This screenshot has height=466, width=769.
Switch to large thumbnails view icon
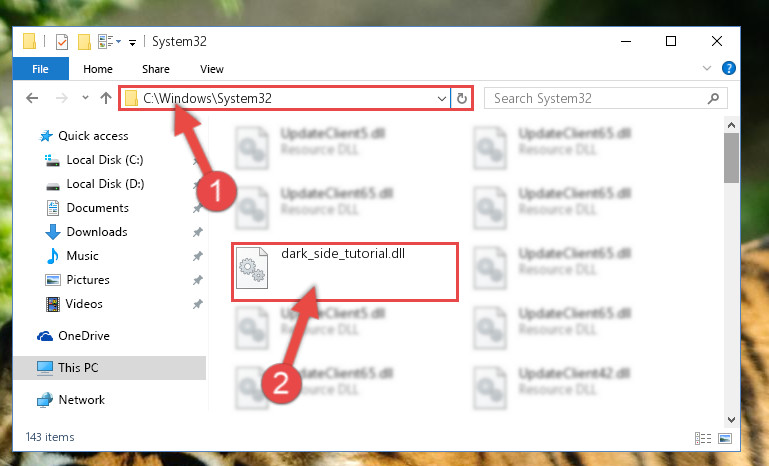pyautogui.click(x=725, y=438)
